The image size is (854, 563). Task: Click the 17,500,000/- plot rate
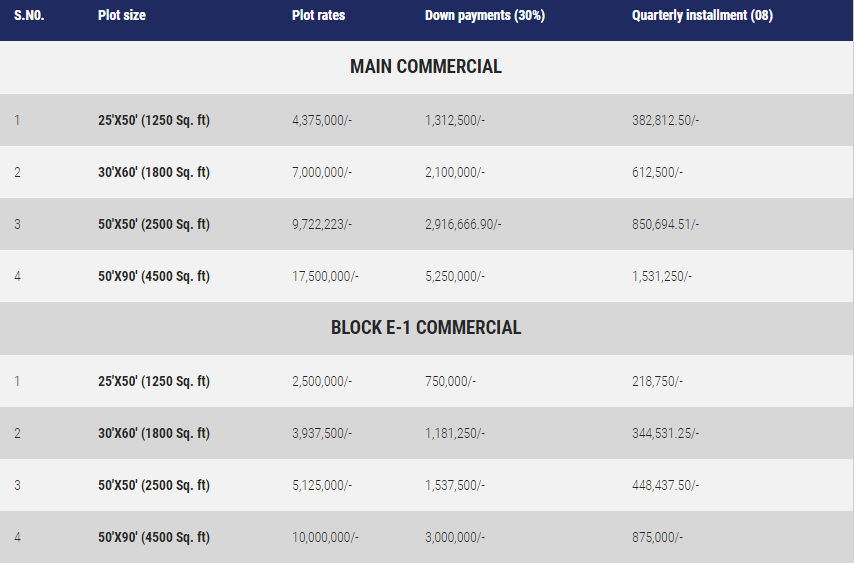tap(325, 276)
